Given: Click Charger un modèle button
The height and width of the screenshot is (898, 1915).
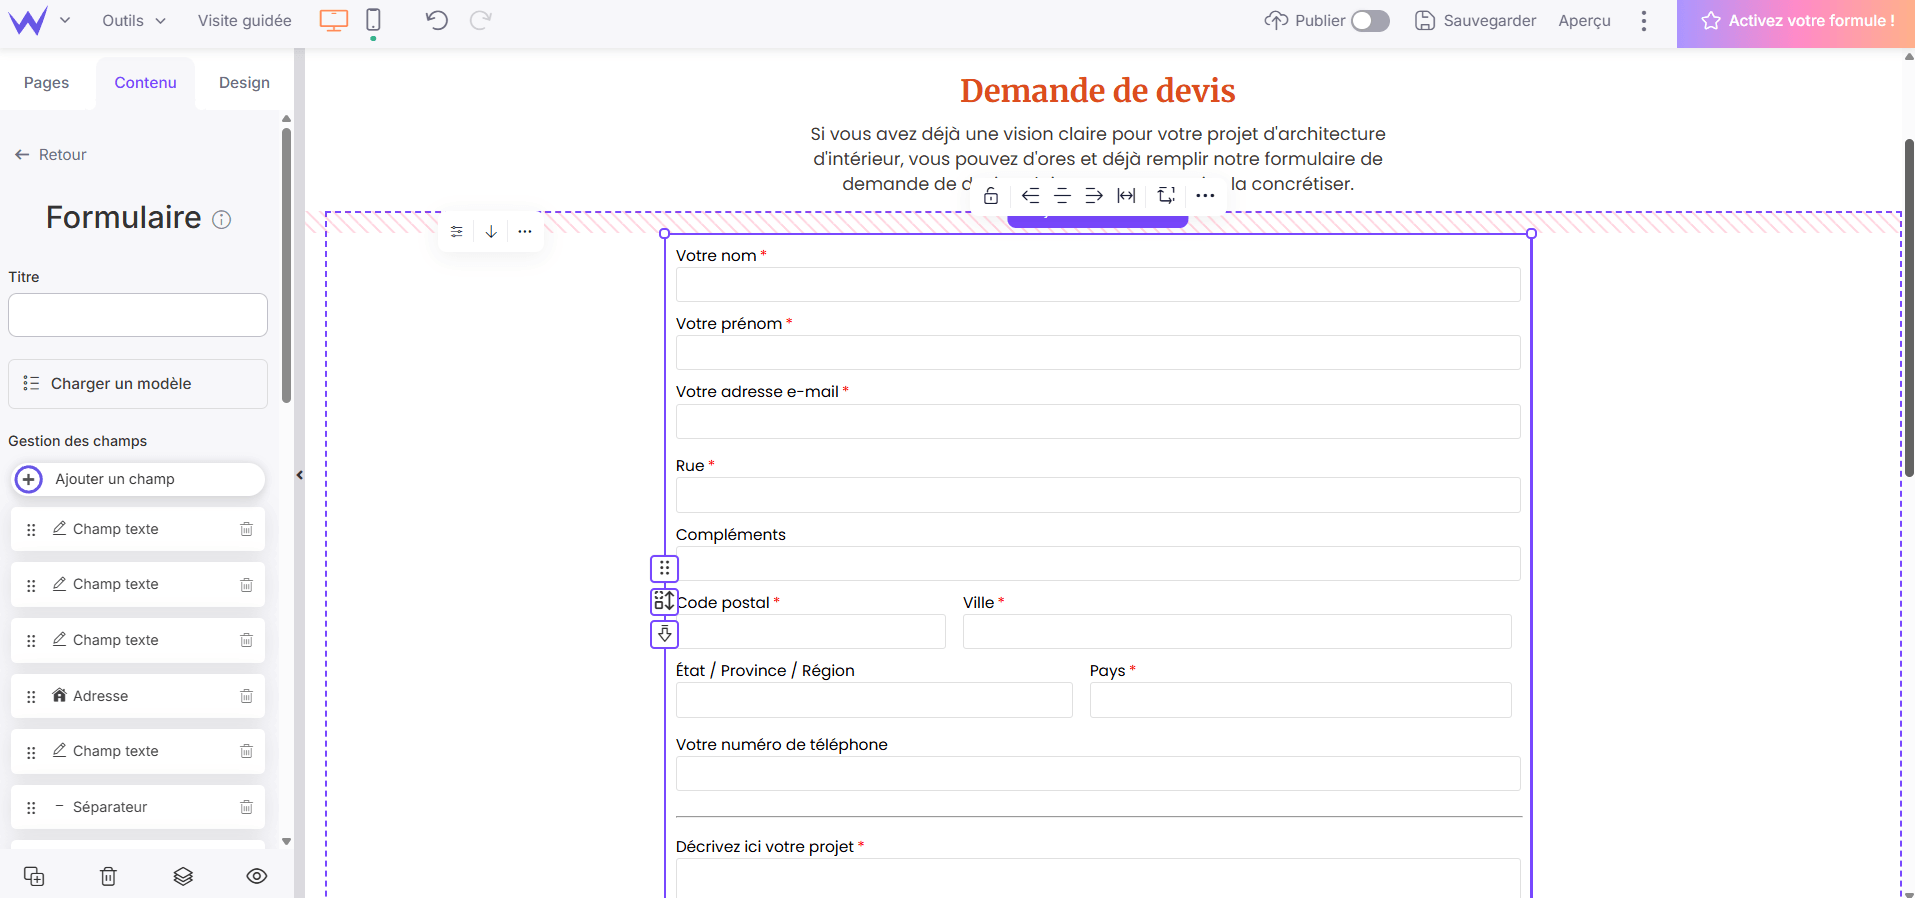Looking at the screenshot, I should pos(138,384).
